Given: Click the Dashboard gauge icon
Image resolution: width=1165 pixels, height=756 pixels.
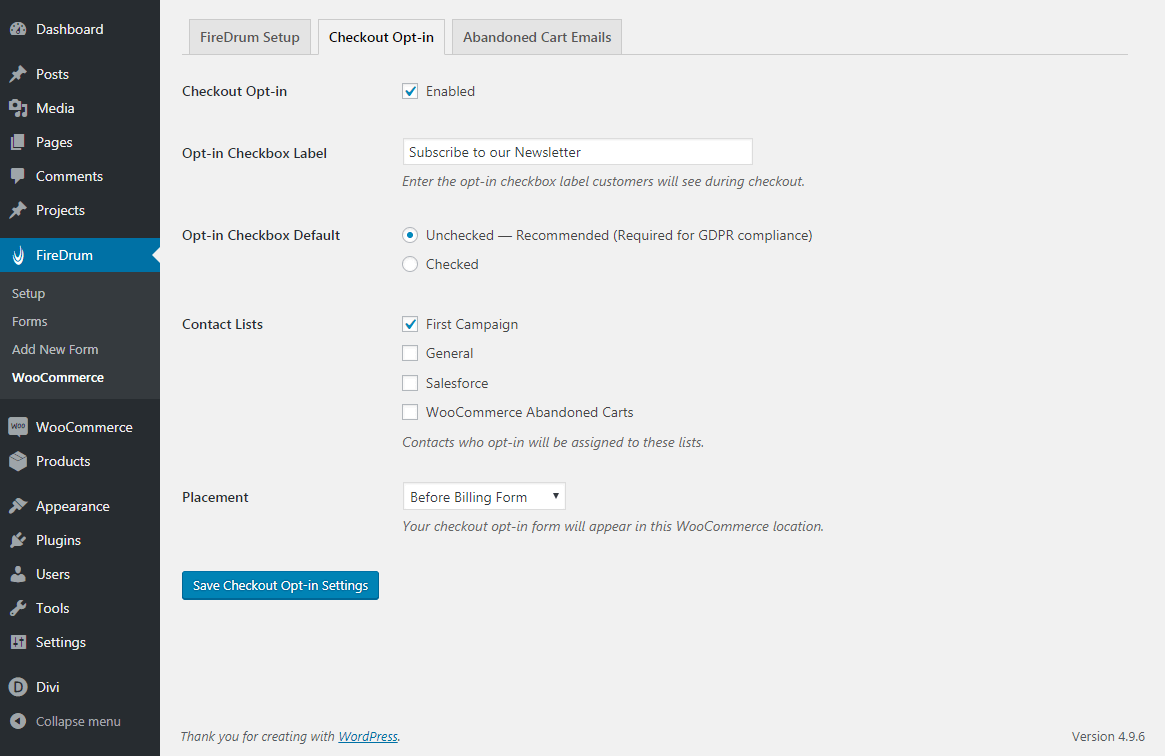Looking at the screenshot, I should tap(17, 30).
